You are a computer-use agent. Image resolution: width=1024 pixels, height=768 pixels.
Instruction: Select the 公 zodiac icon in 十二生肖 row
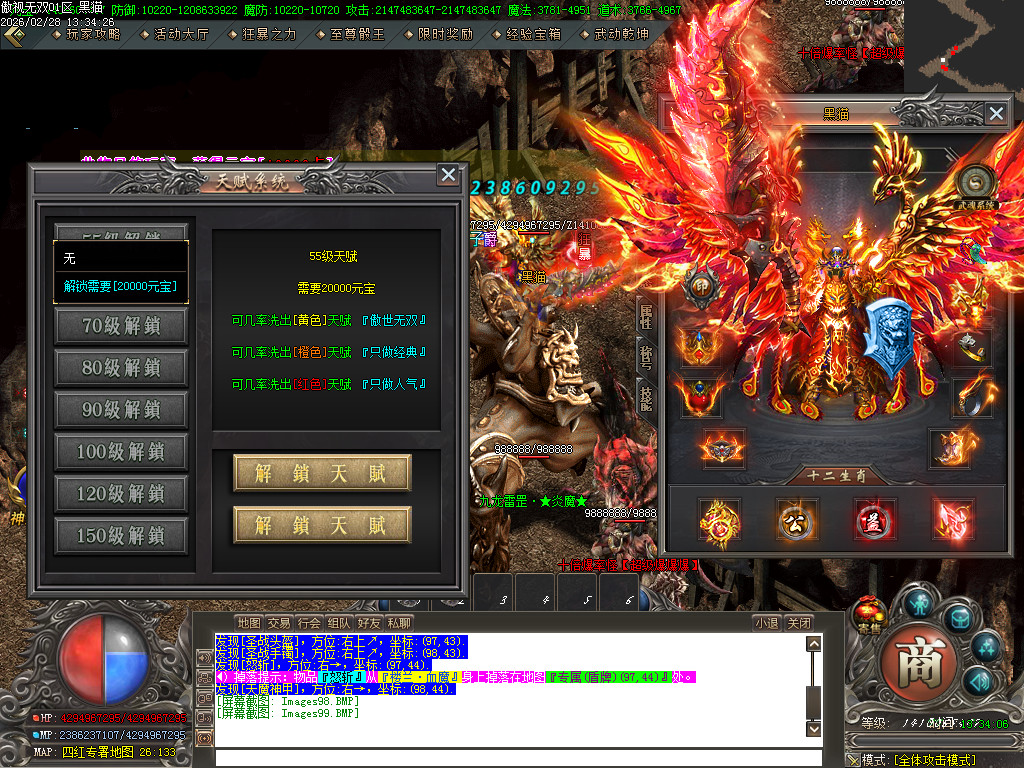pyautogui.click(x=796, y=521)
